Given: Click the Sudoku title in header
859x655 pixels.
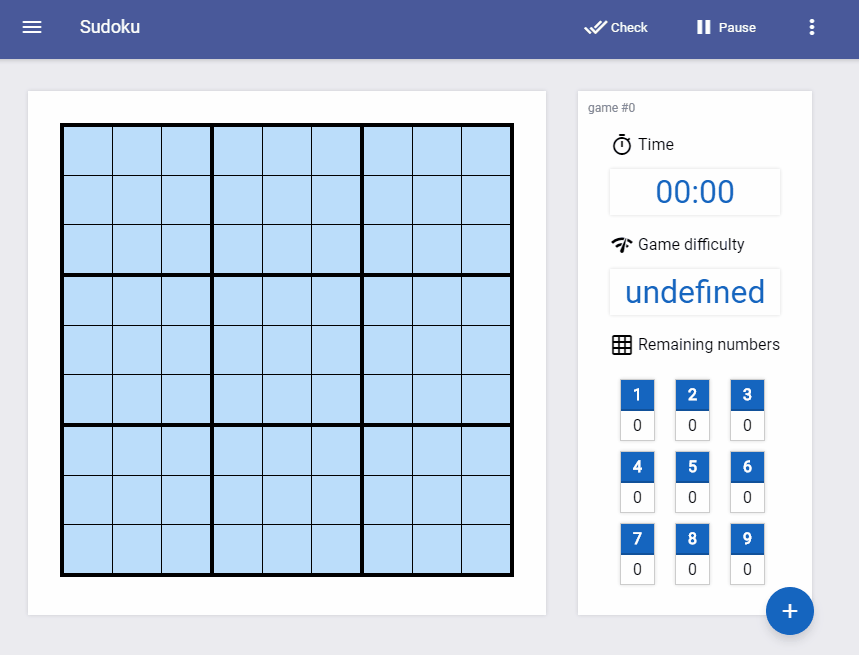Looking at the screenshot, I should (110, 27).
